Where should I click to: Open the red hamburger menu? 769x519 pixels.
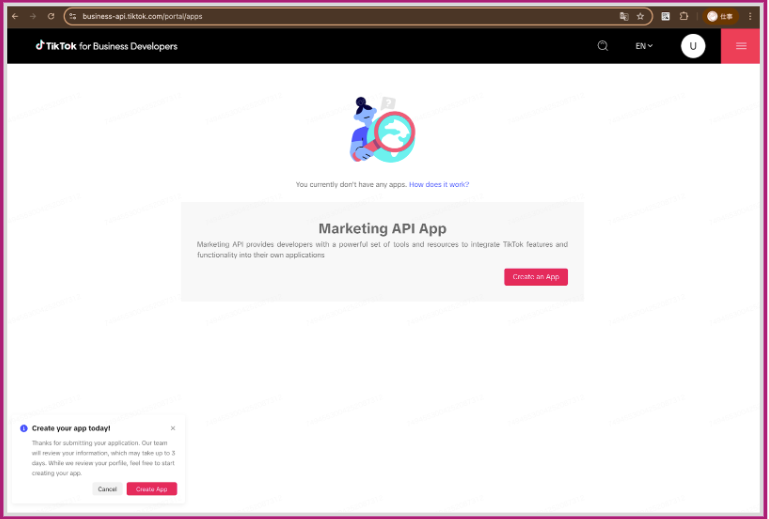(741, 46)
